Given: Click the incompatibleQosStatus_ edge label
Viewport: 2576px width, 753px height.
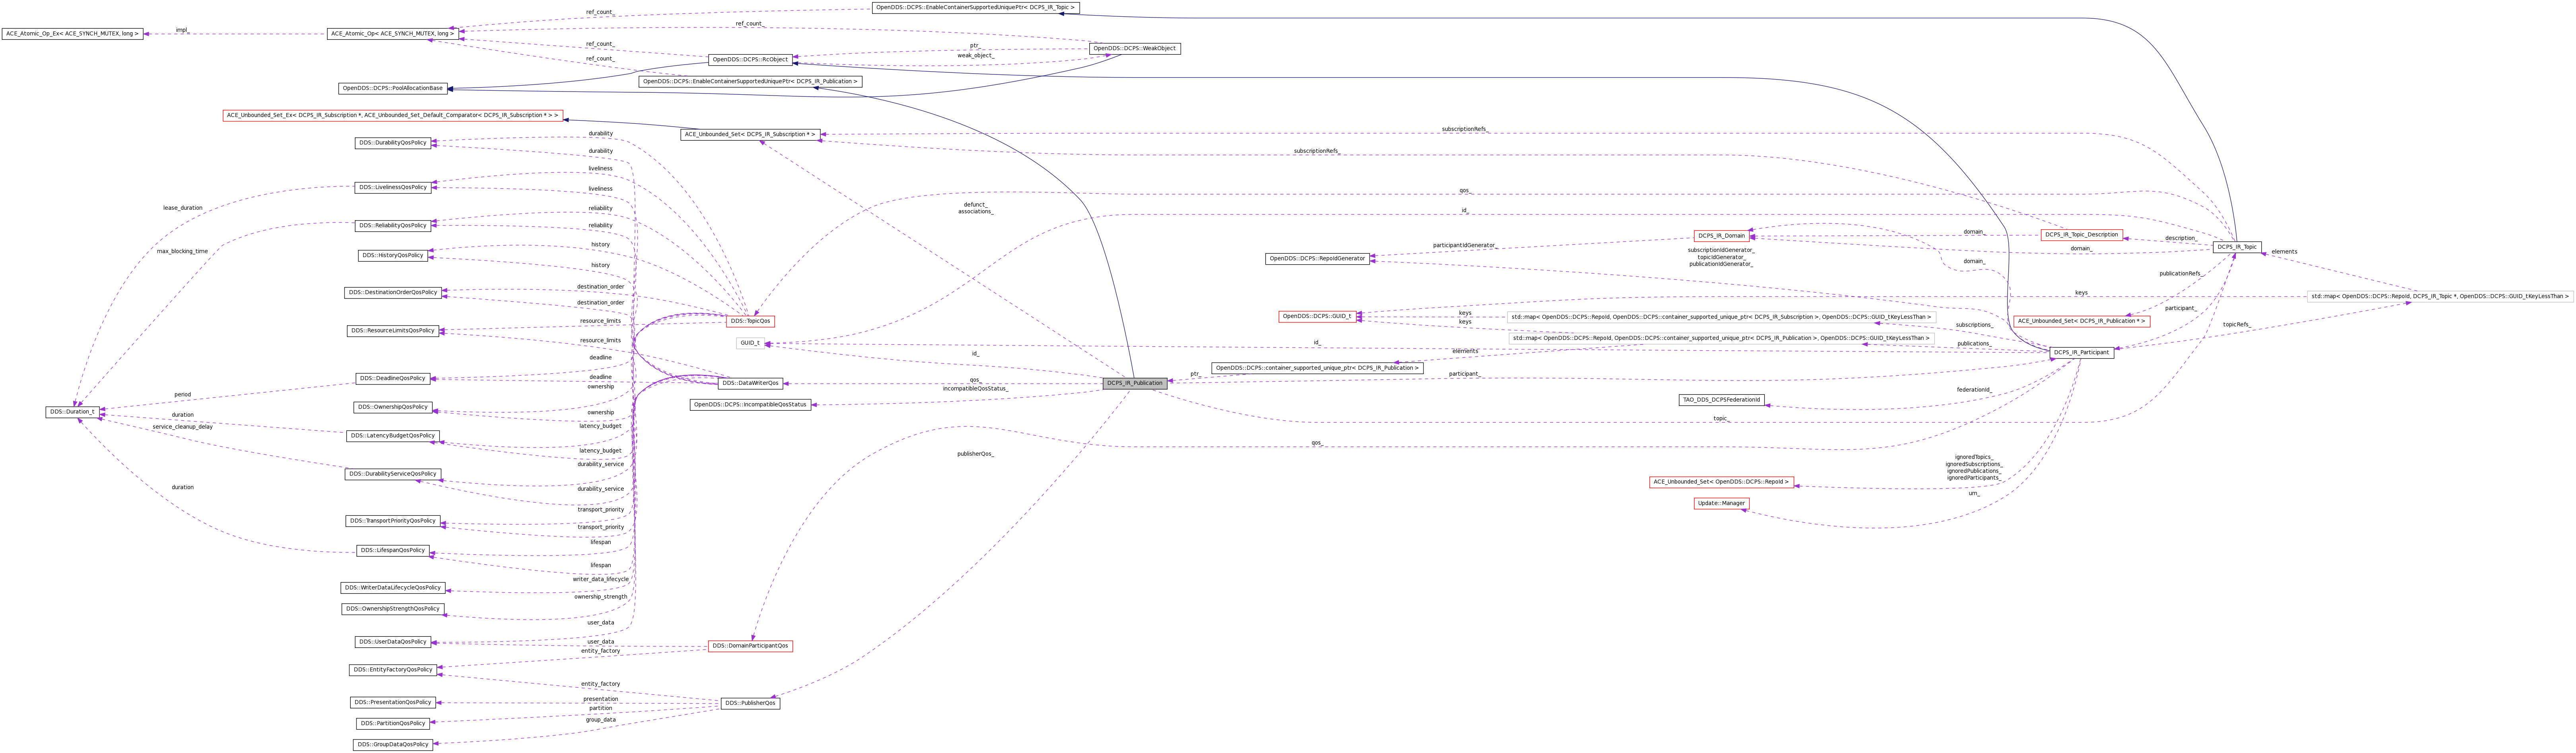Looking at the screenshot, I should coord(975,388).
